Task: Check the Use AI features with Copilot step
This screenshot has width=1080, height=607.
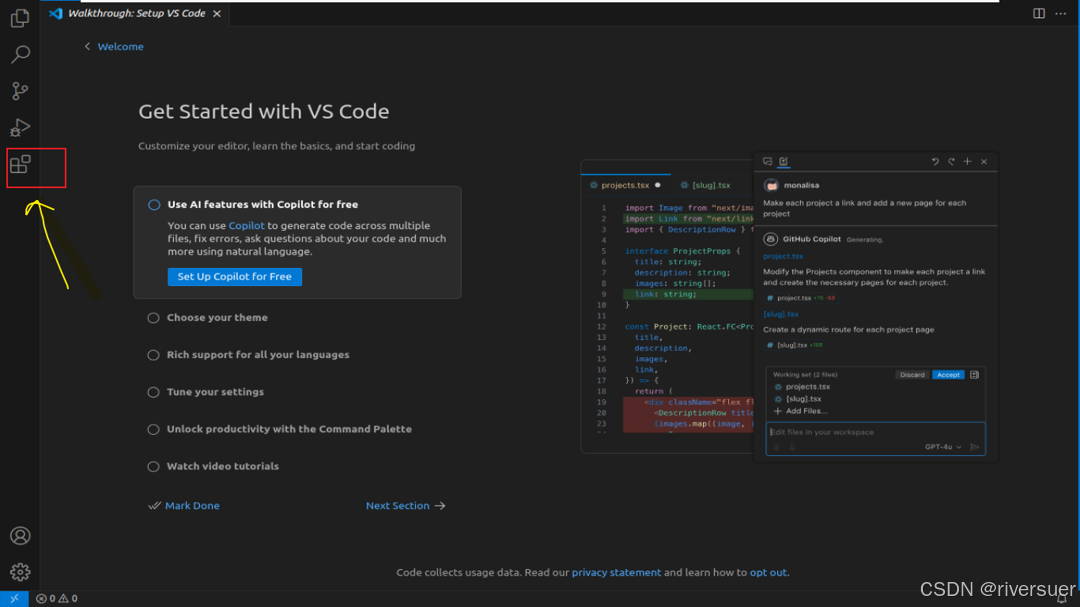Action: tap(153, 203)
